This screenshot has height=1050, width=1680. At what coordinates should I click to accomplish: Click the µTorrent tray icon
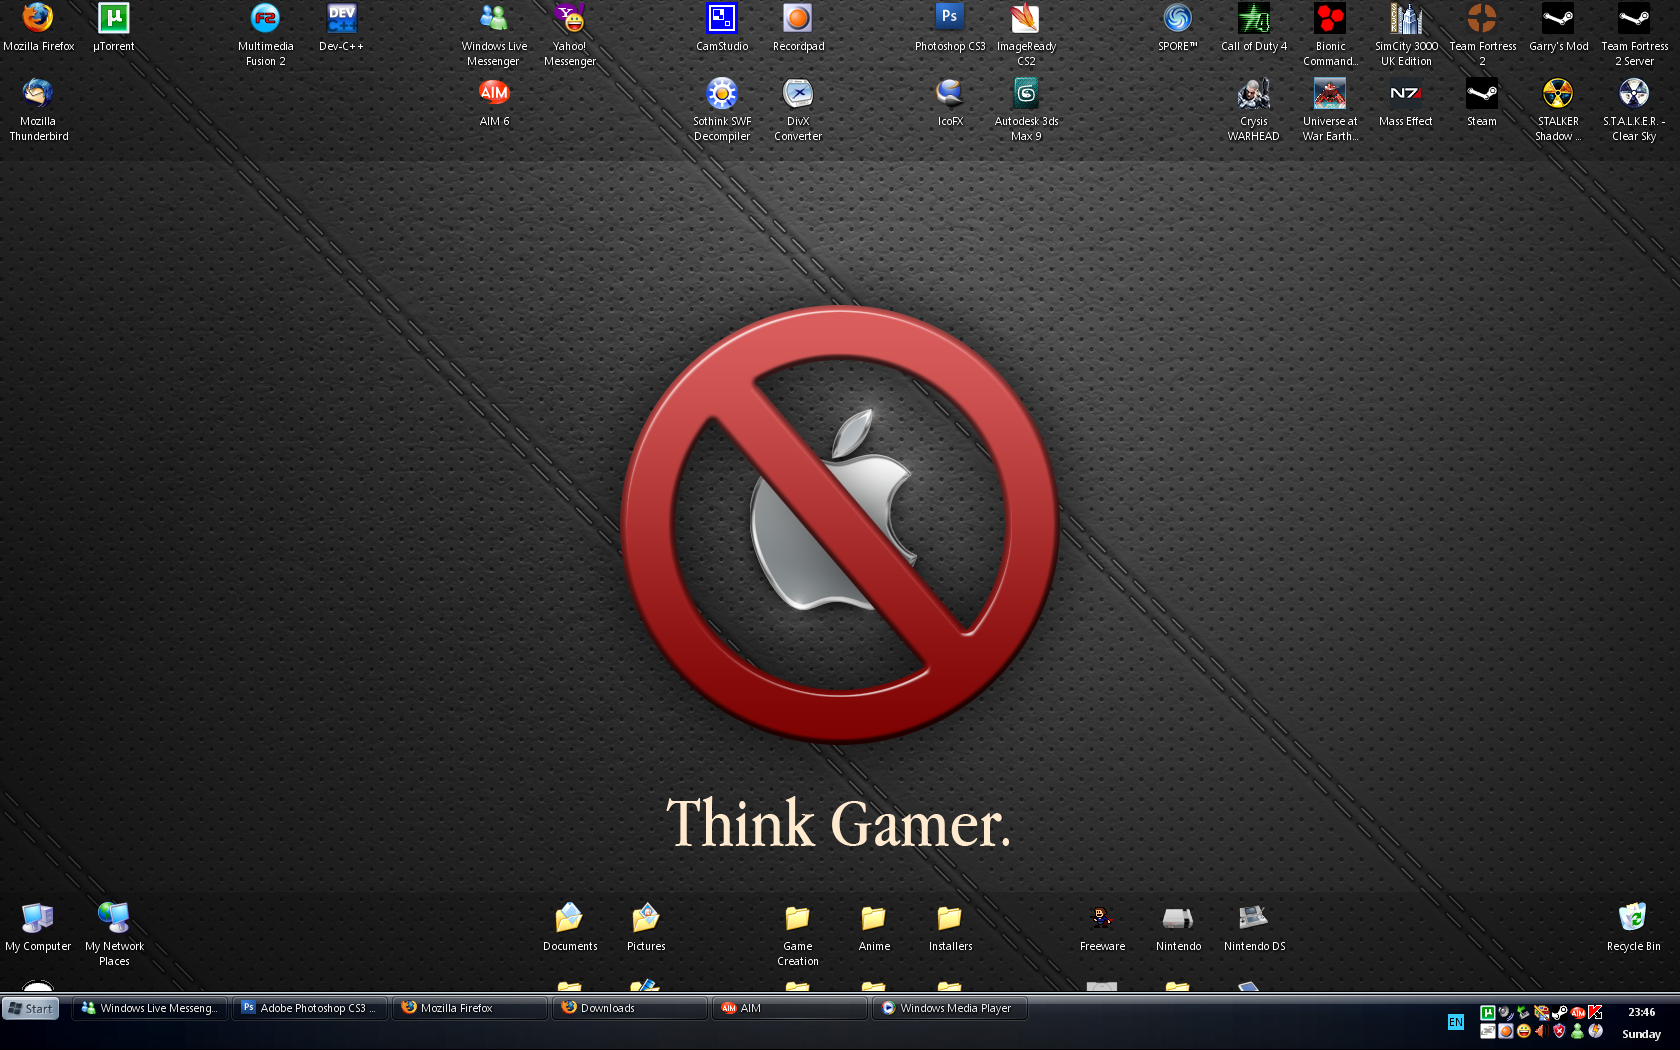coord(1488,1013)
